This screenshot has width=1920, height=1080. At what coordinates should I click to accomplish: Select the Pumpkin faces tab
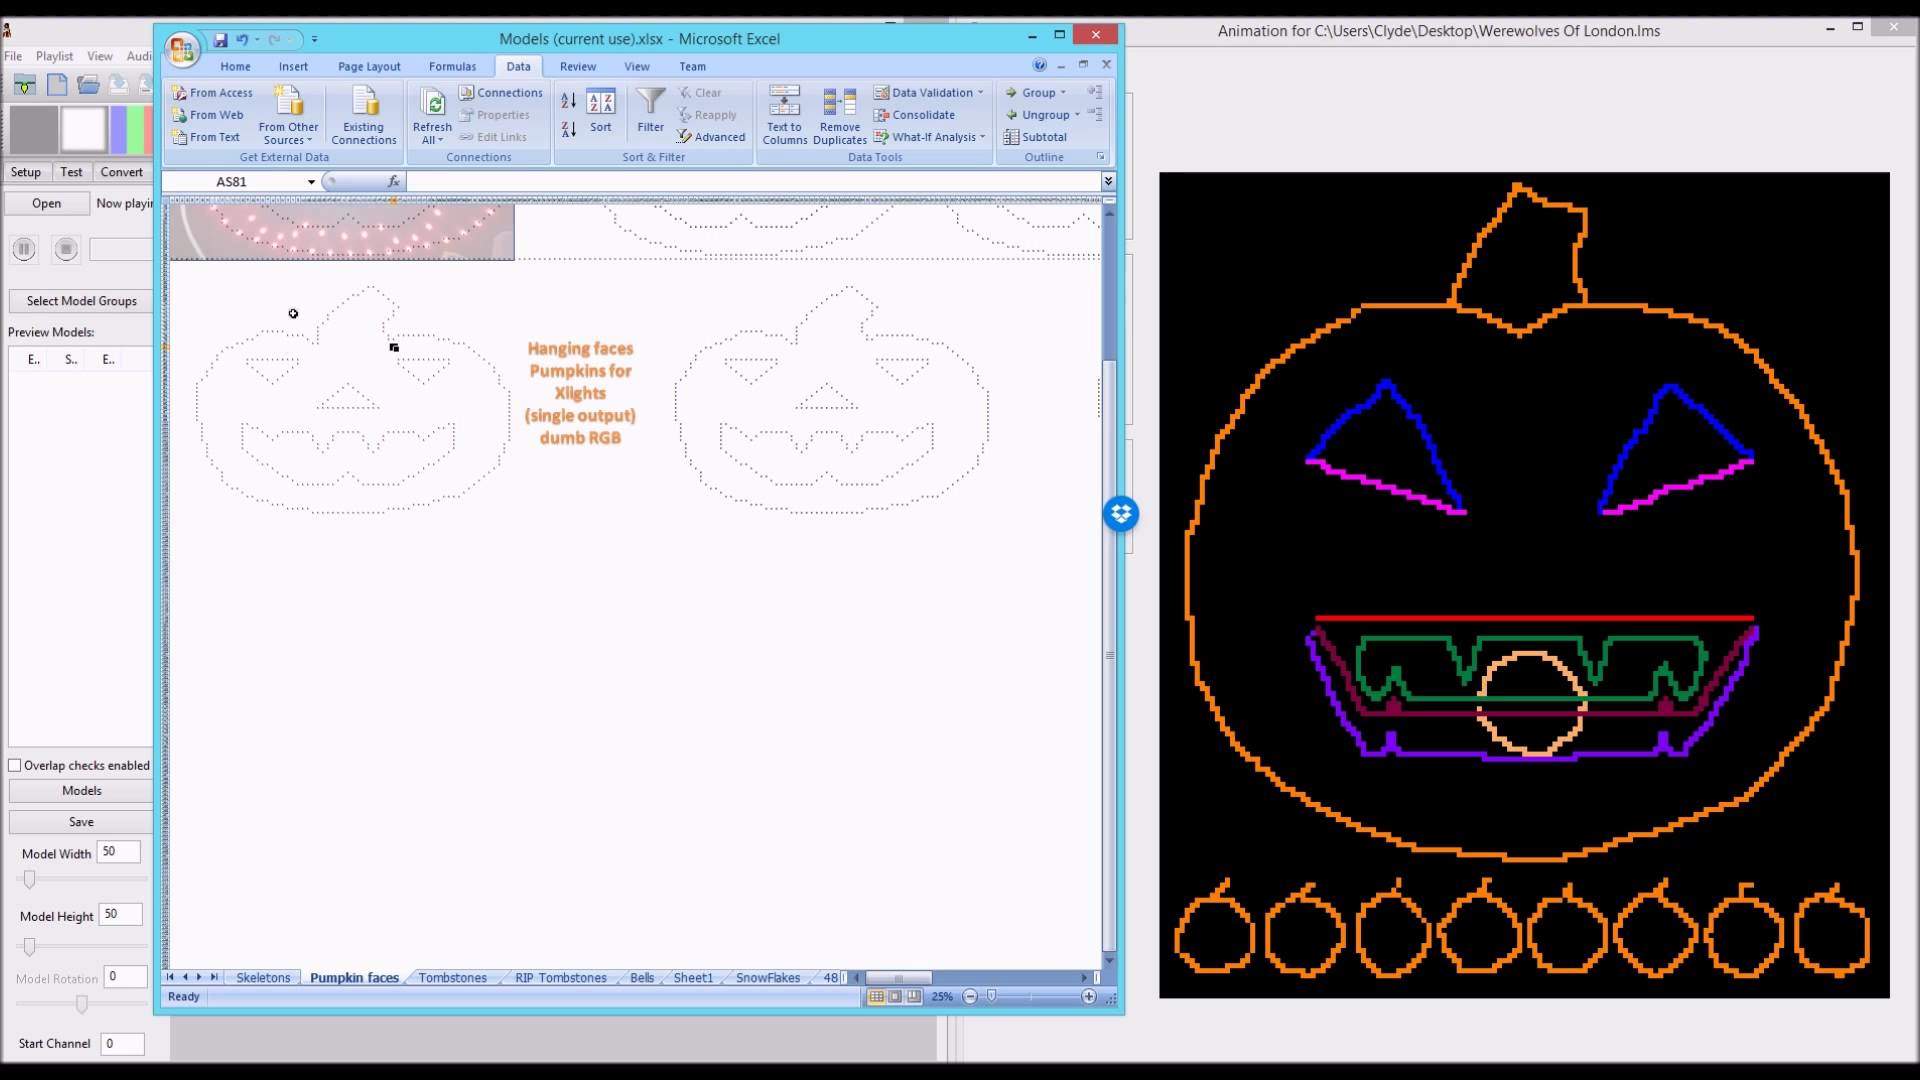point(352,977)
